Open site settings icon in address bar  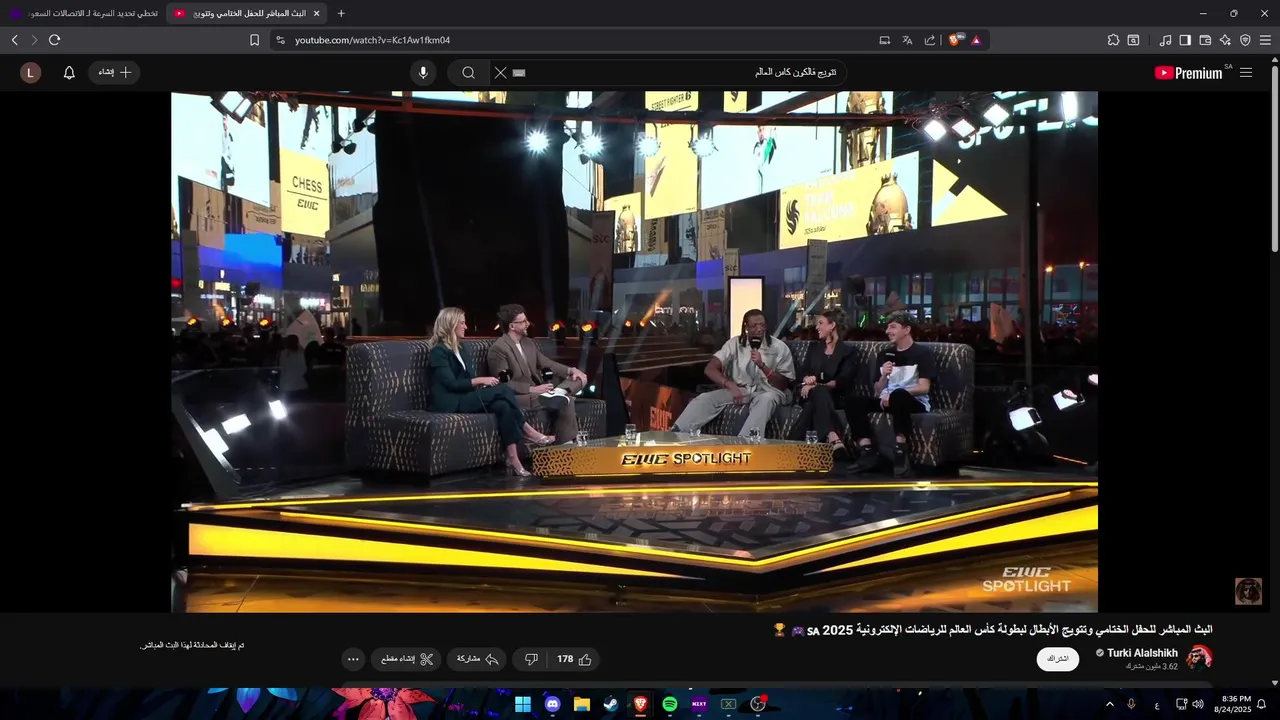(x=280, y=40)
